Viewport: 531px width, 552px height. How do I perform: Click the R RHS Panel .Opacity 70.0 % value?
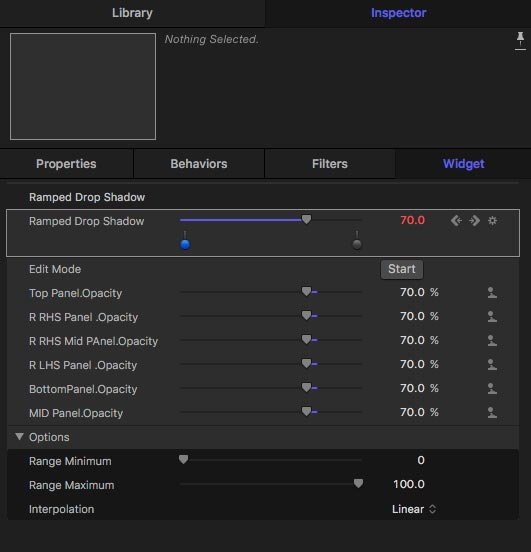coord(419,316)
